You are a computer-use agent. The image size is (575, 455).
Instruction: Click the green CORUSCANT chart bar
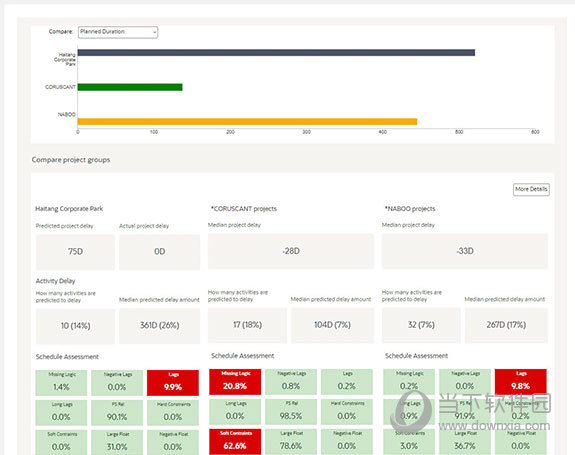130,87
